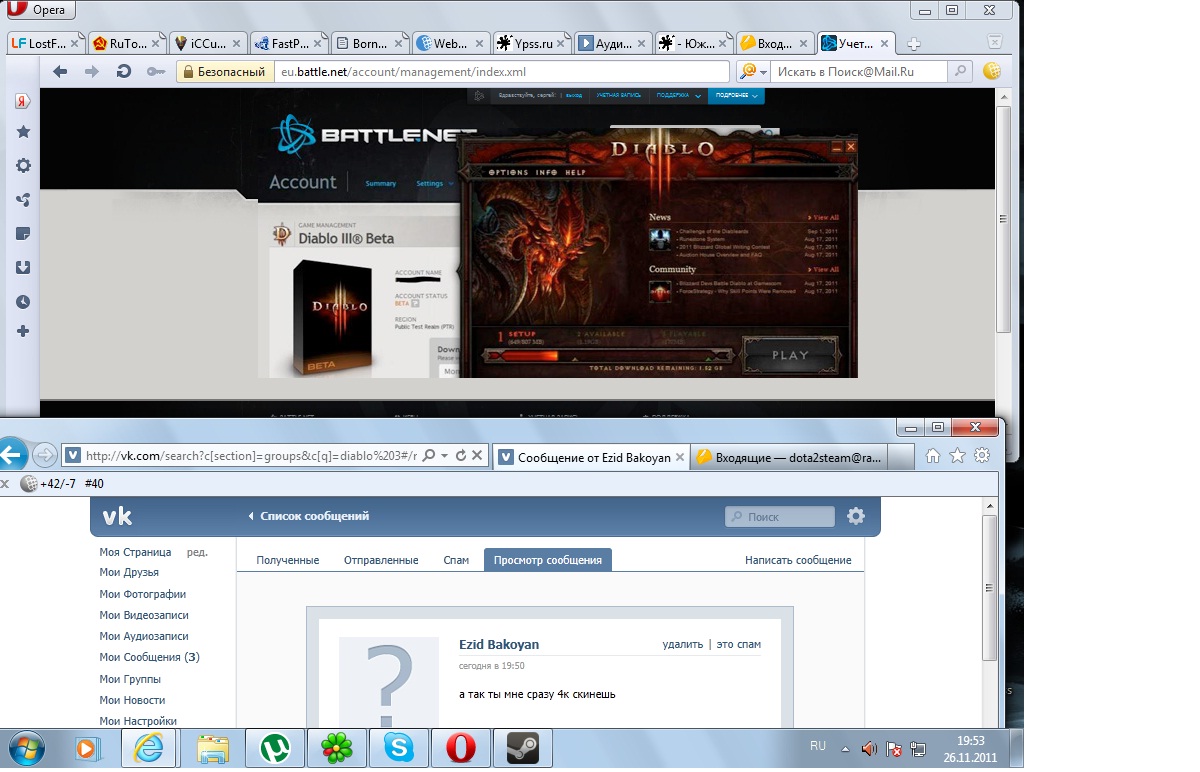The height and width of the screenshot is (772, 1200).
Task: Switch to the RuTo... tab
Action: (127, 44)
